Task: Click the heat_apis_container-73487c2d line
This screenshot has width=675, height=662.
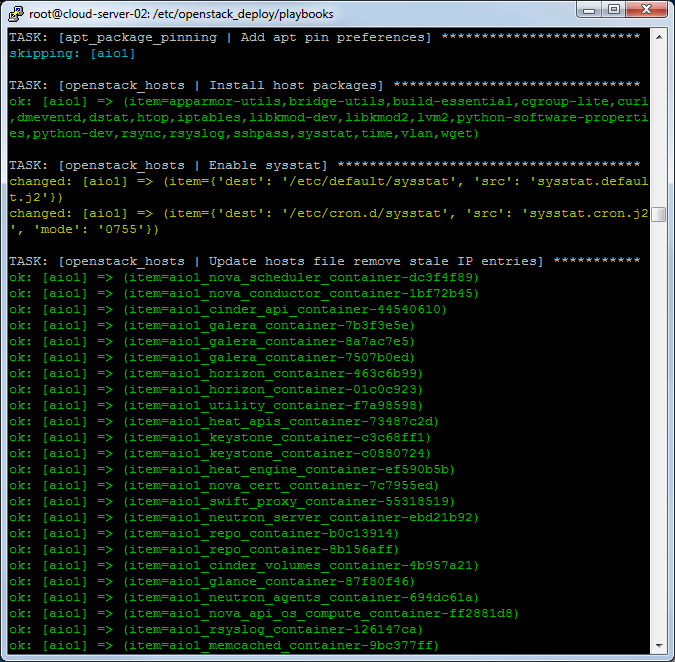Action: [x=224, y=421]
